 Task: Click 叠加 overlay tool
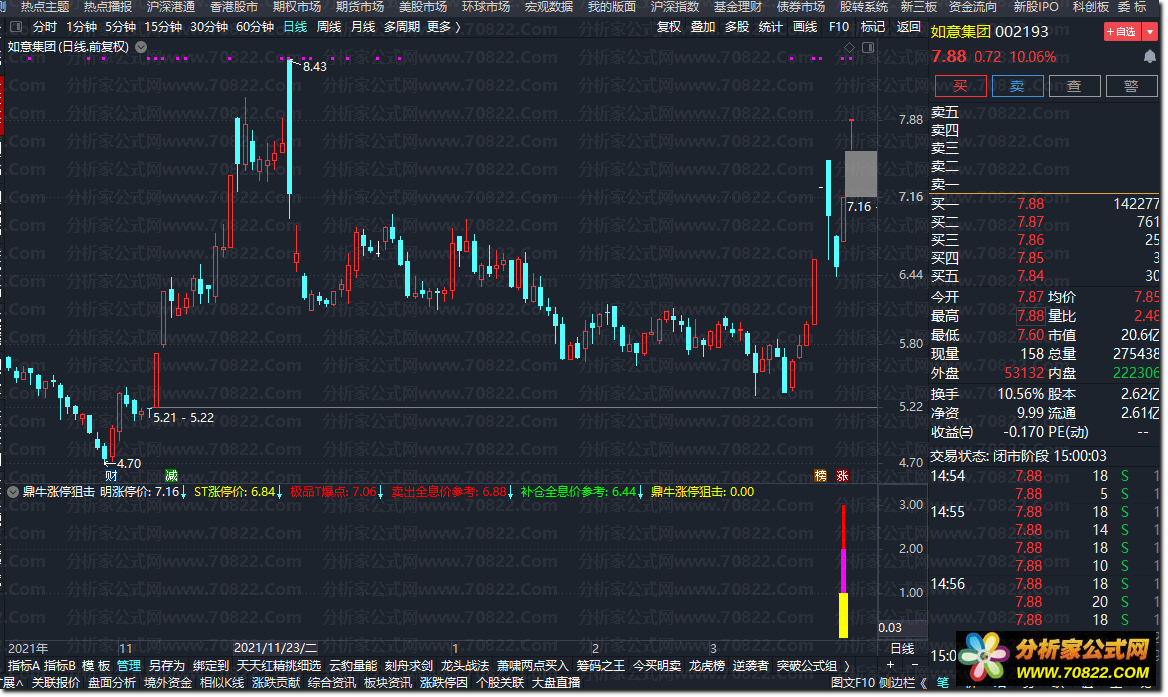(702, 27)
